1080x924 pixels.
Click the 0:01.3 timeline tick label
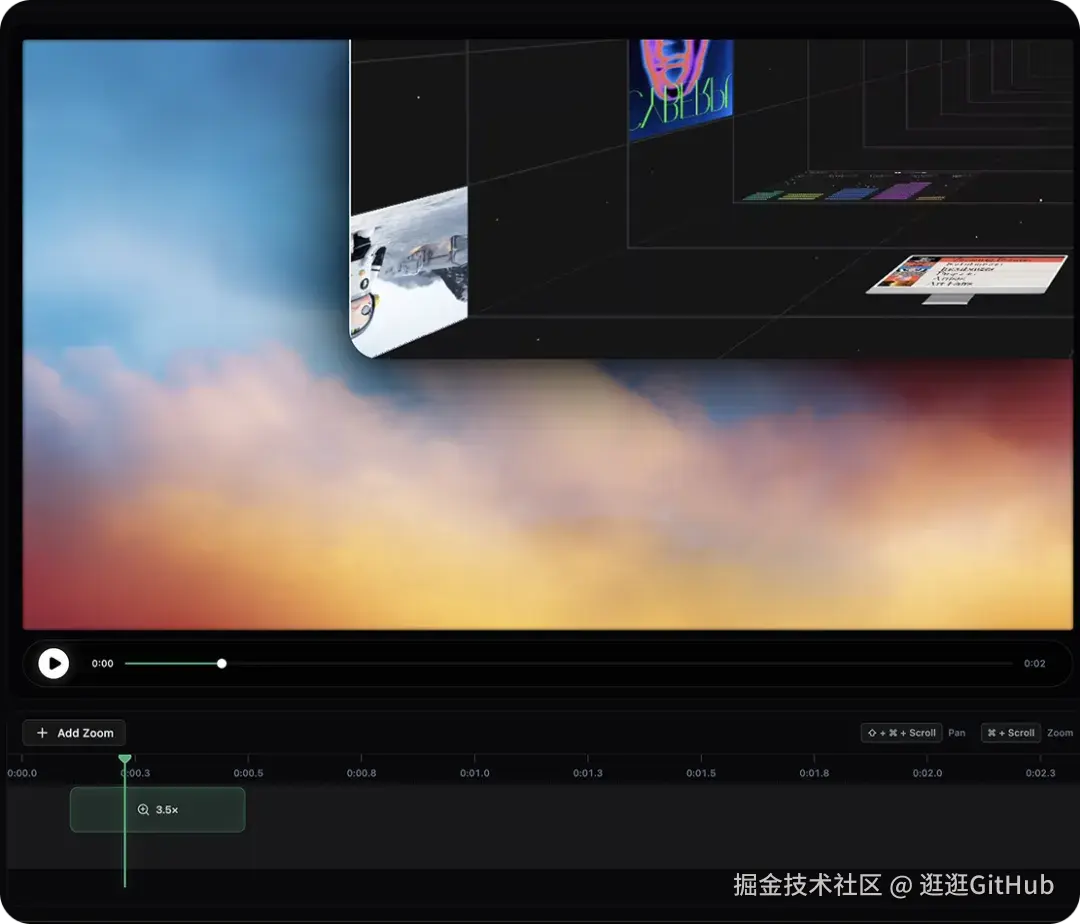coord(588,773)
